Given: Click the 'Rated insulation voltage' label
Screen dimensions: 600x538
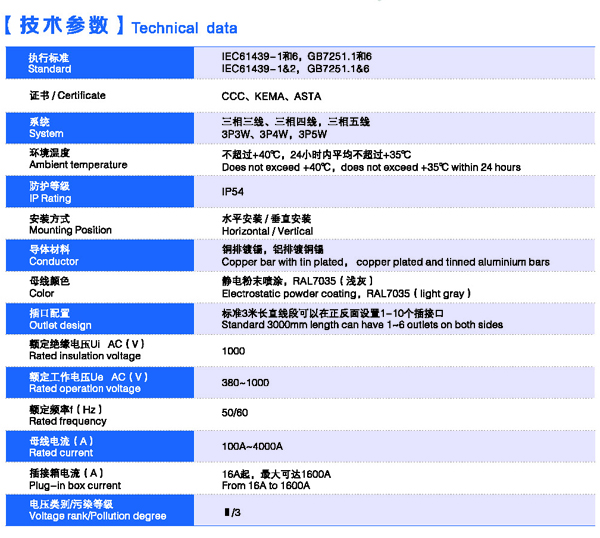Looking at the screenshot, I should click(x=85, y=357).
